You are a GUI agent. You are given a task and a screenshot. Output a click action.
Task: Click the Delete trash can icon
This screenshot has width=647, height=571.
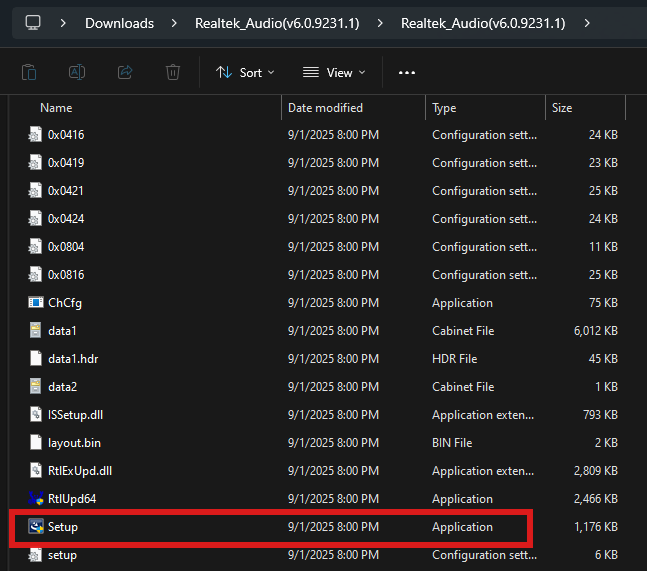point(173,72)
